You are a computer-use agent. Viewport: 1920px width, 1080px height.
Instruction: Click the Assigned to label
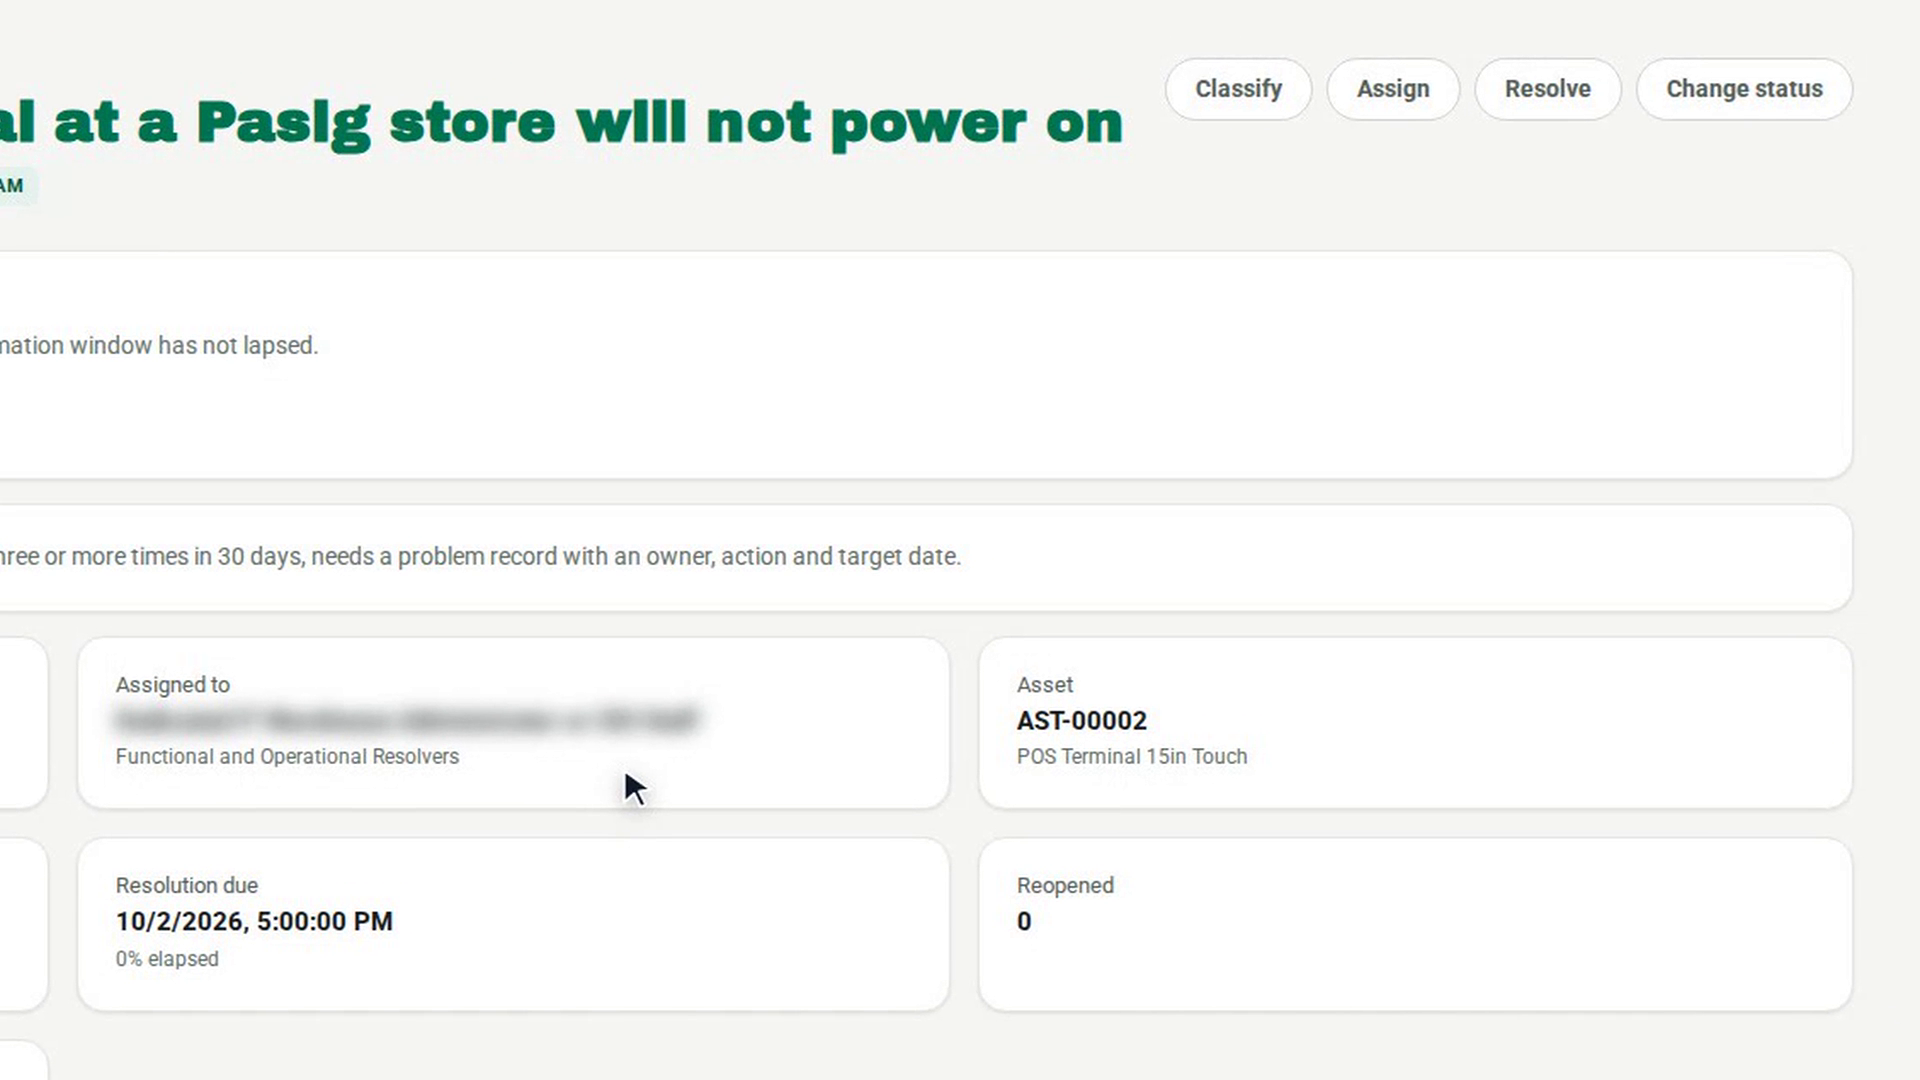[x=172, y=685]
